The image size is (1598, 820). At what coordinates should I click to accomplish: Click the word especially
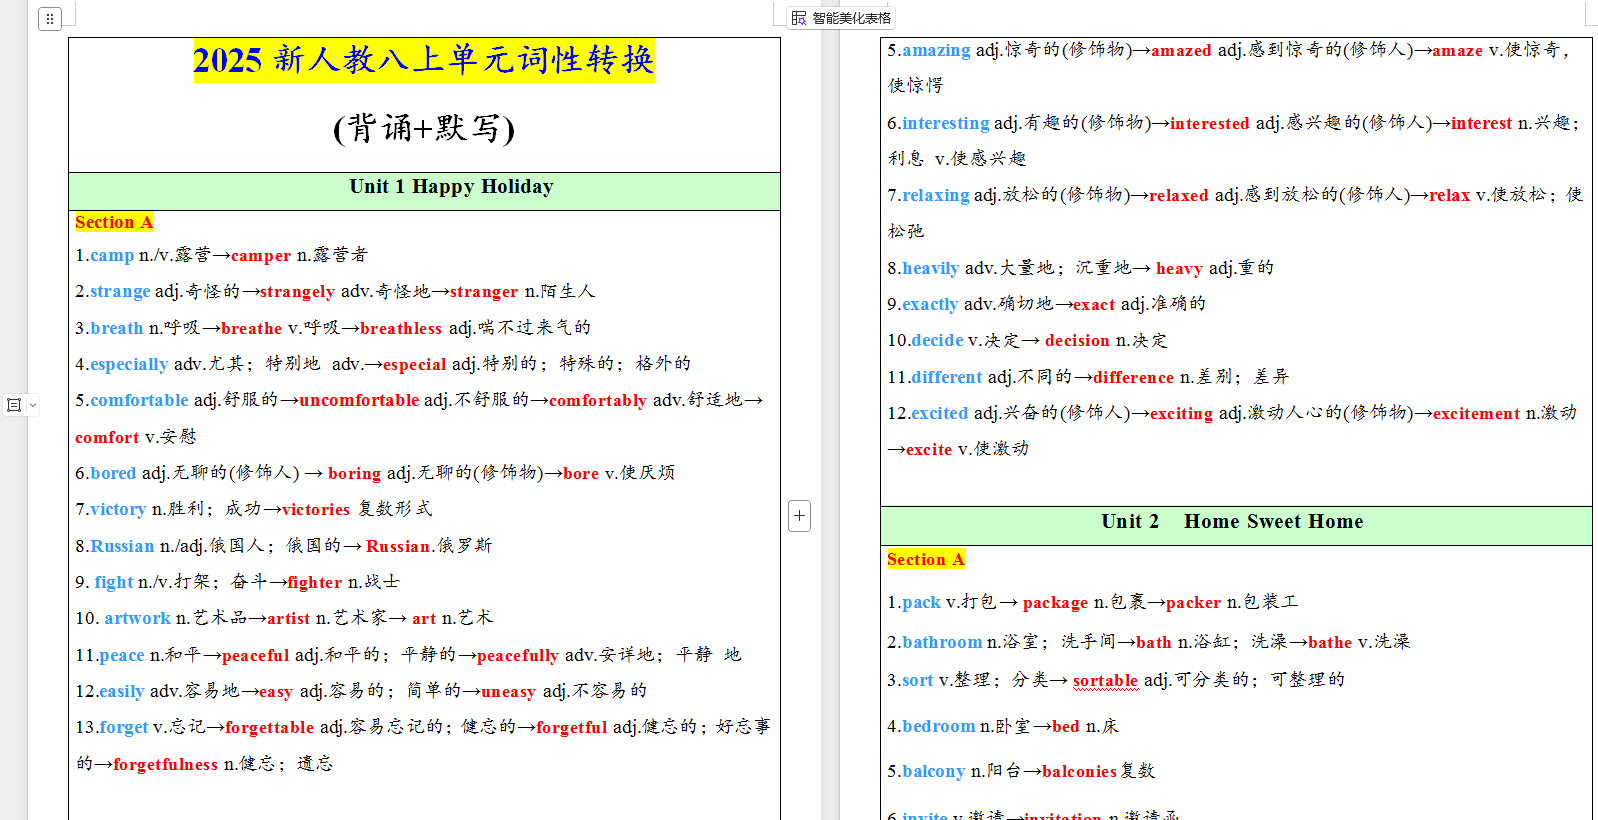[x=129, y=365]
